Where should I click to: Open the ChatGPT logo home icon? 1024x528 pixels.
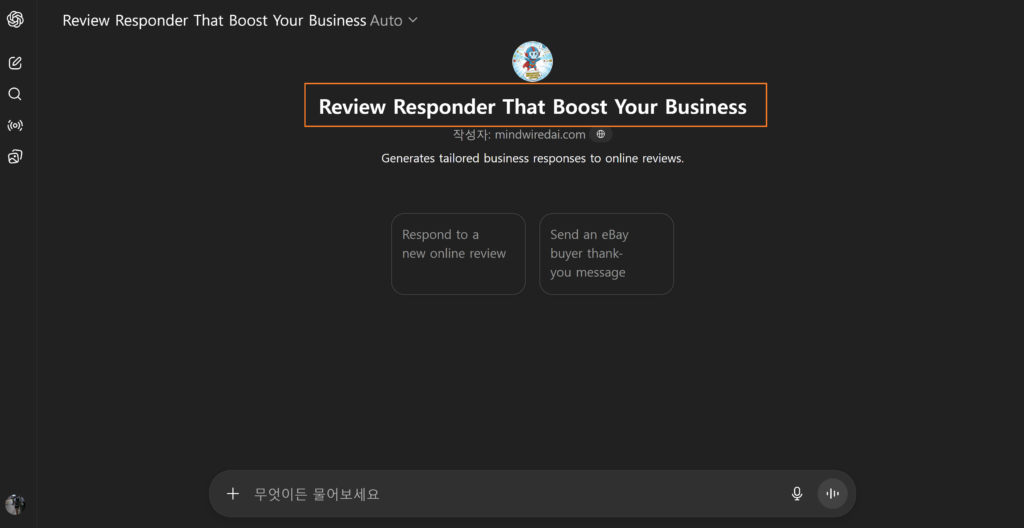coord(15,20)
